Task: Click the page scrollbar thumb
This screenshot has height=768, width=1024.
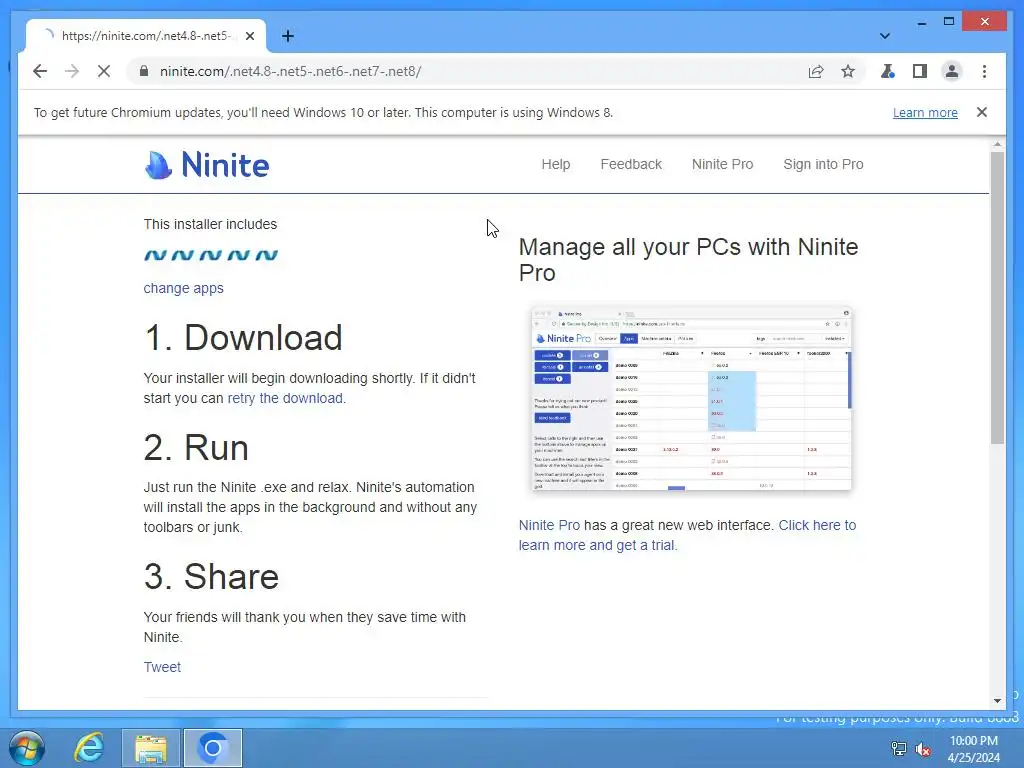Action: (997, 297)
